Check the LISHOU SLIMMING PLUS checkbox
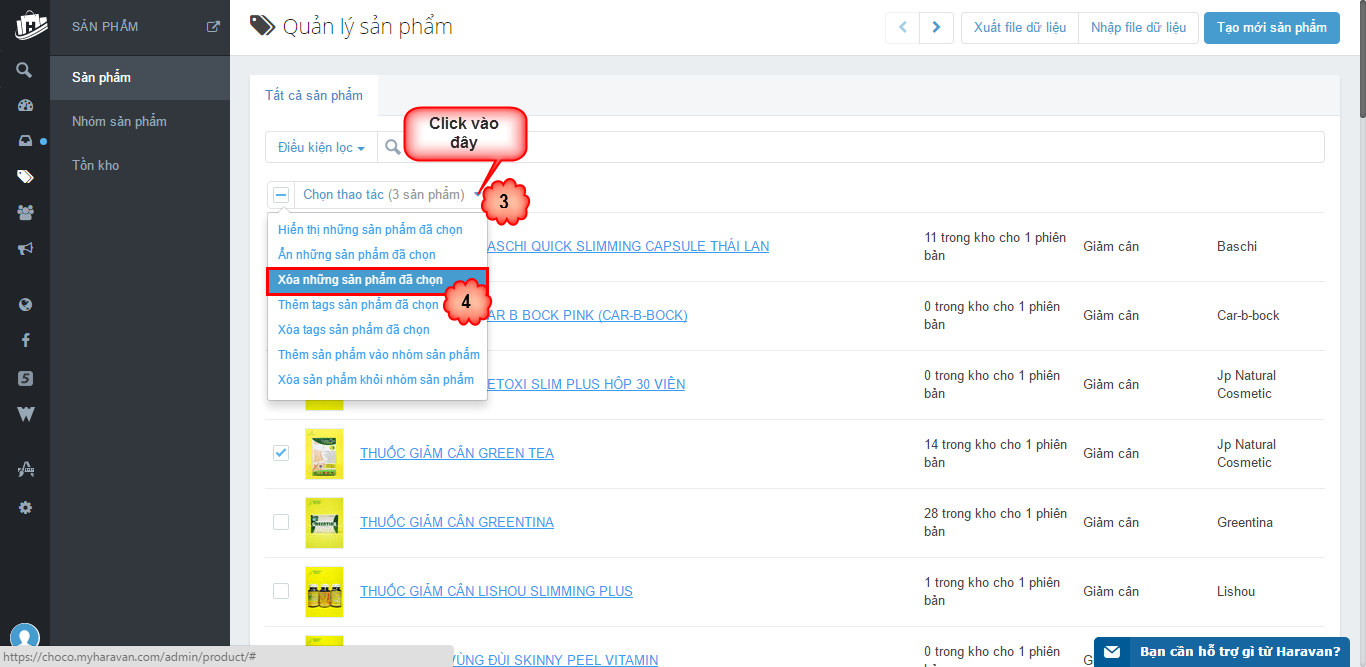This screenshot has height=667, width=1366. pos(281,591)
